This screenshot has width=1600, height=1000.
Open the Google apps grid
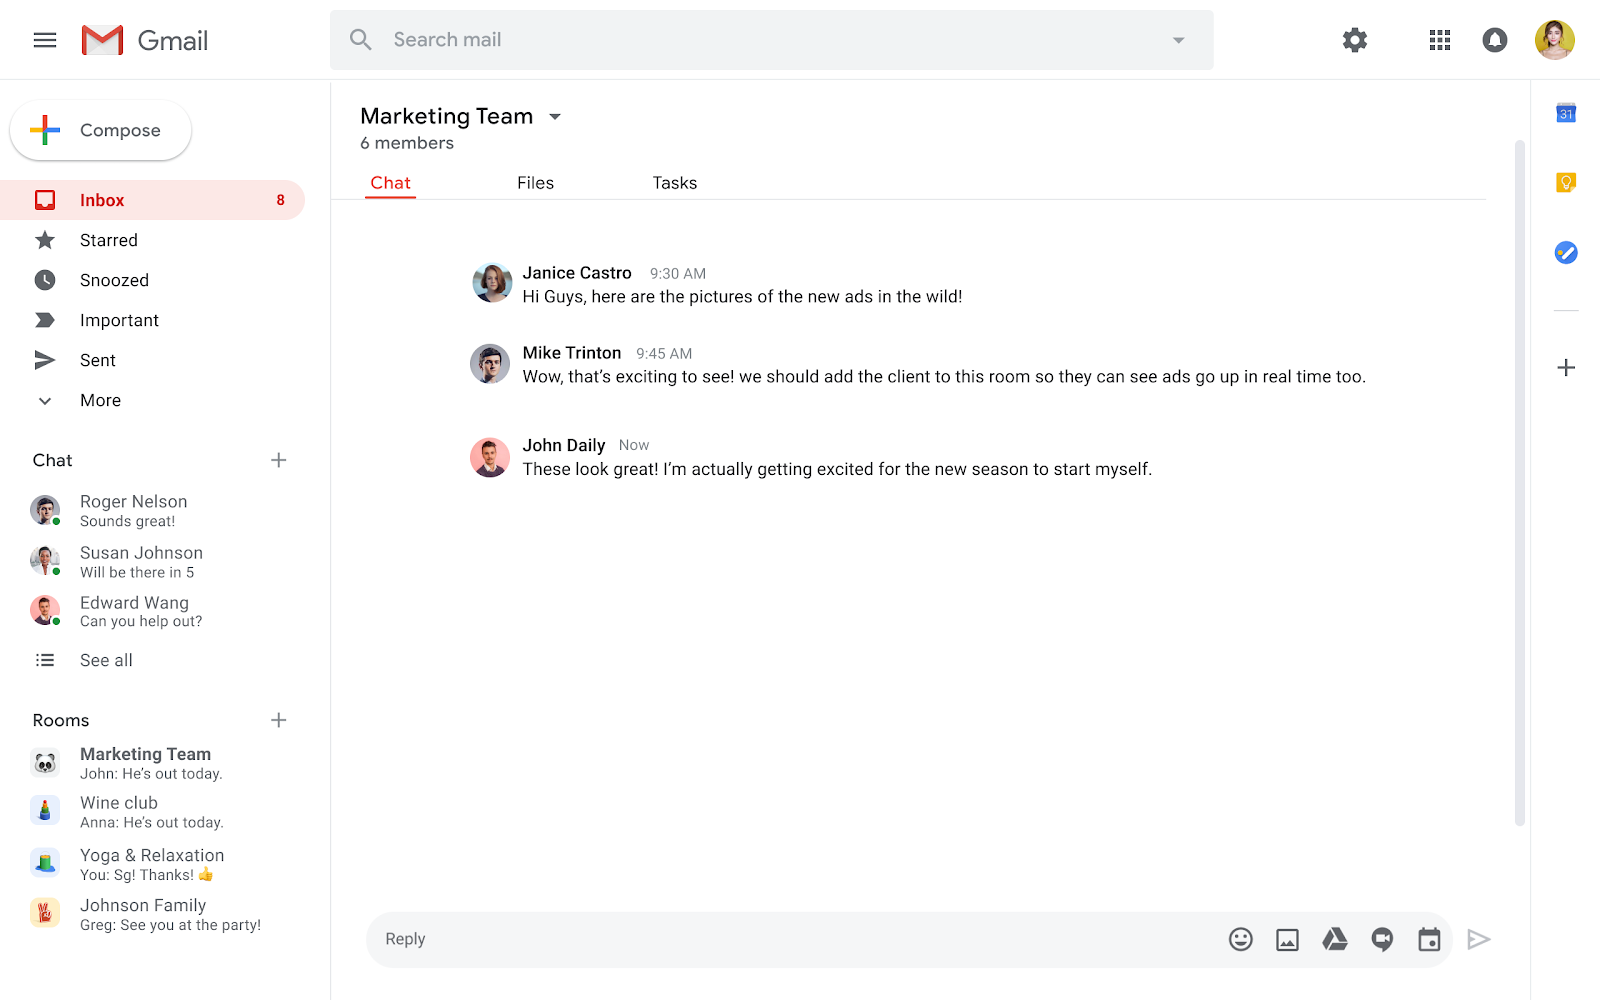[x=1439, y=40]
